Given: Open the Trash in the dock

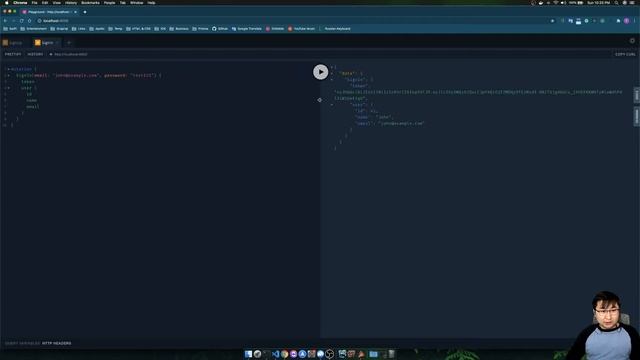Looking at the screenshot, I should pyautogui.click(x=391, y=354).
